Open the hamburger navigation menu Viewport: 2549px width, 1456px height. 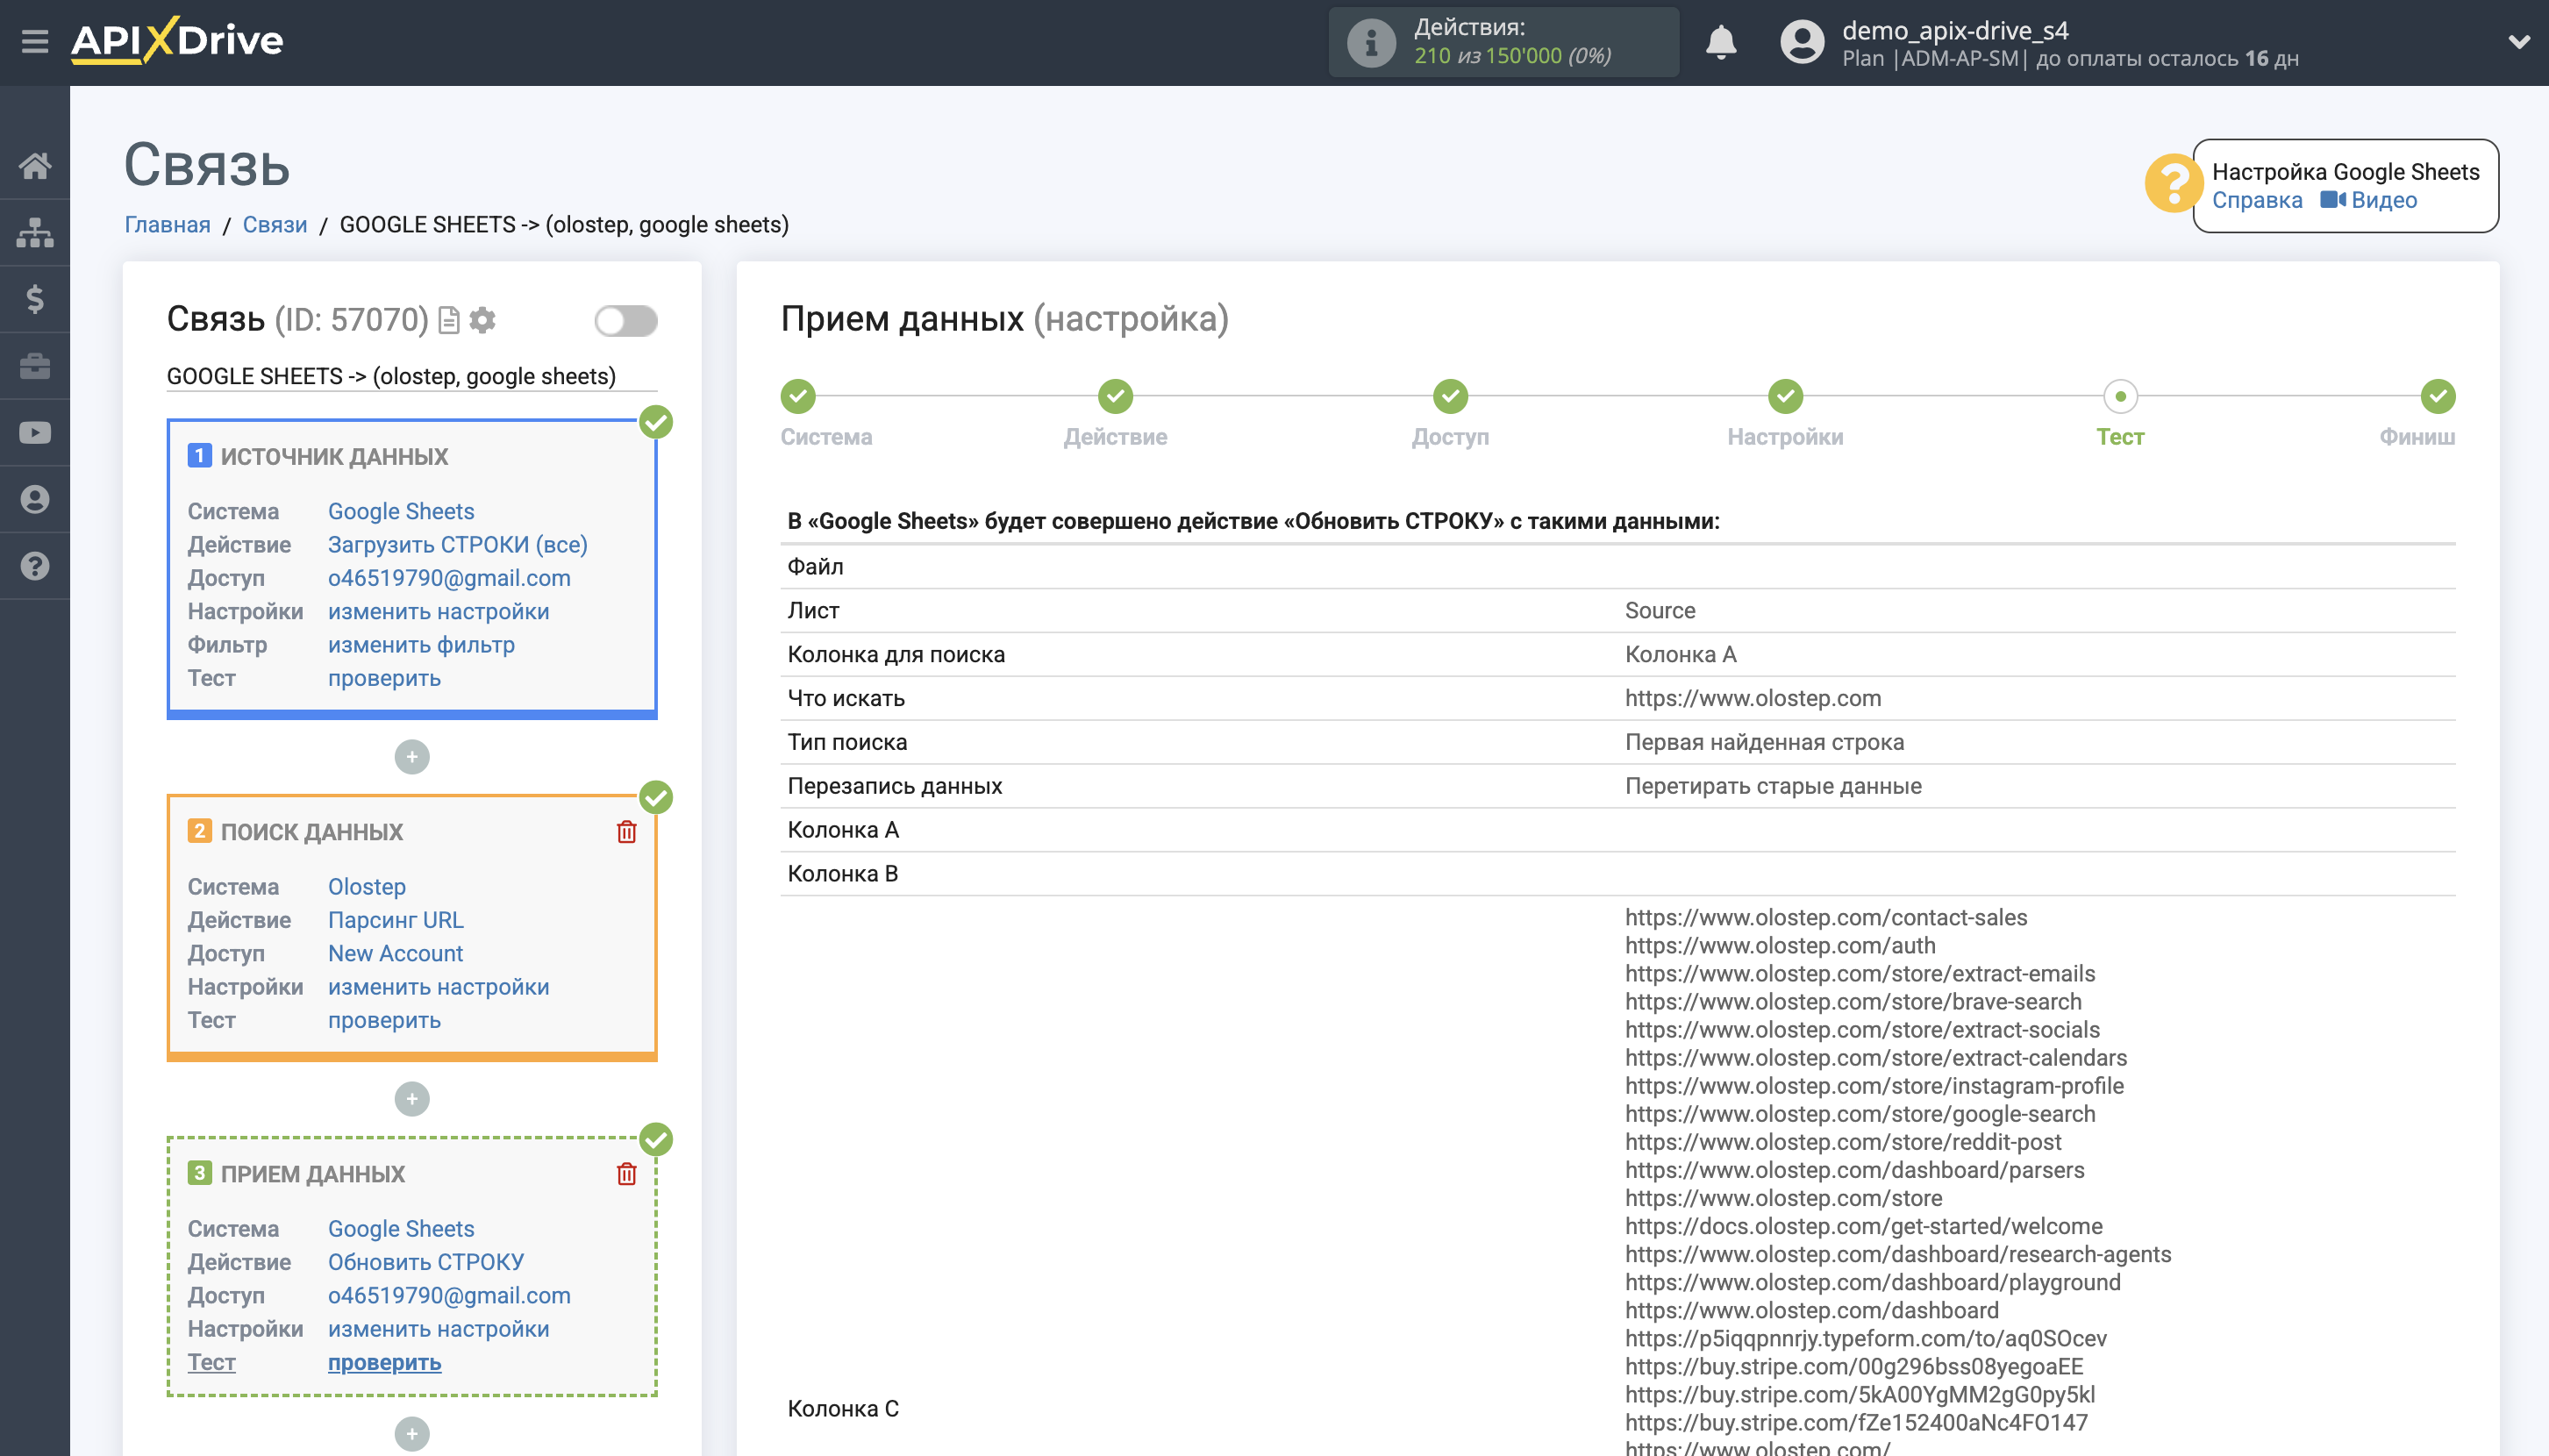(36, 41)
